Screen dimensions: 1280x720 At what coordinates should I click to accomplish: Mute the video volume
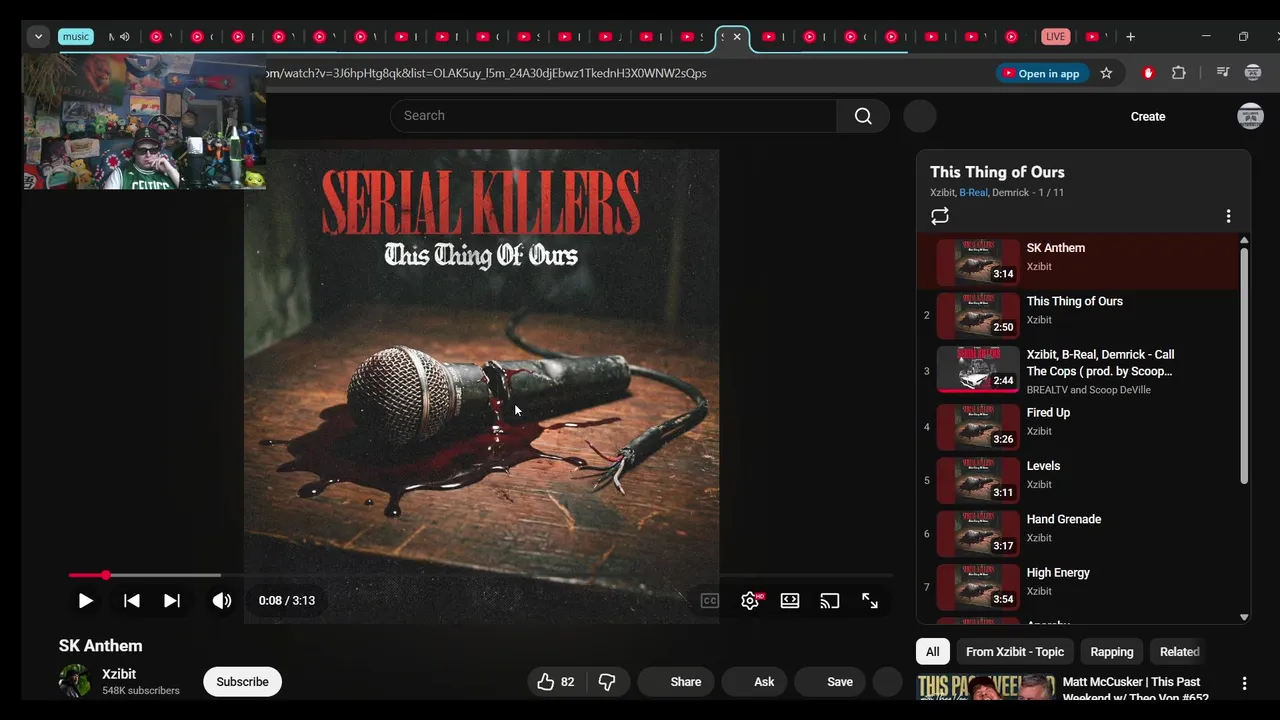[222, 601]
